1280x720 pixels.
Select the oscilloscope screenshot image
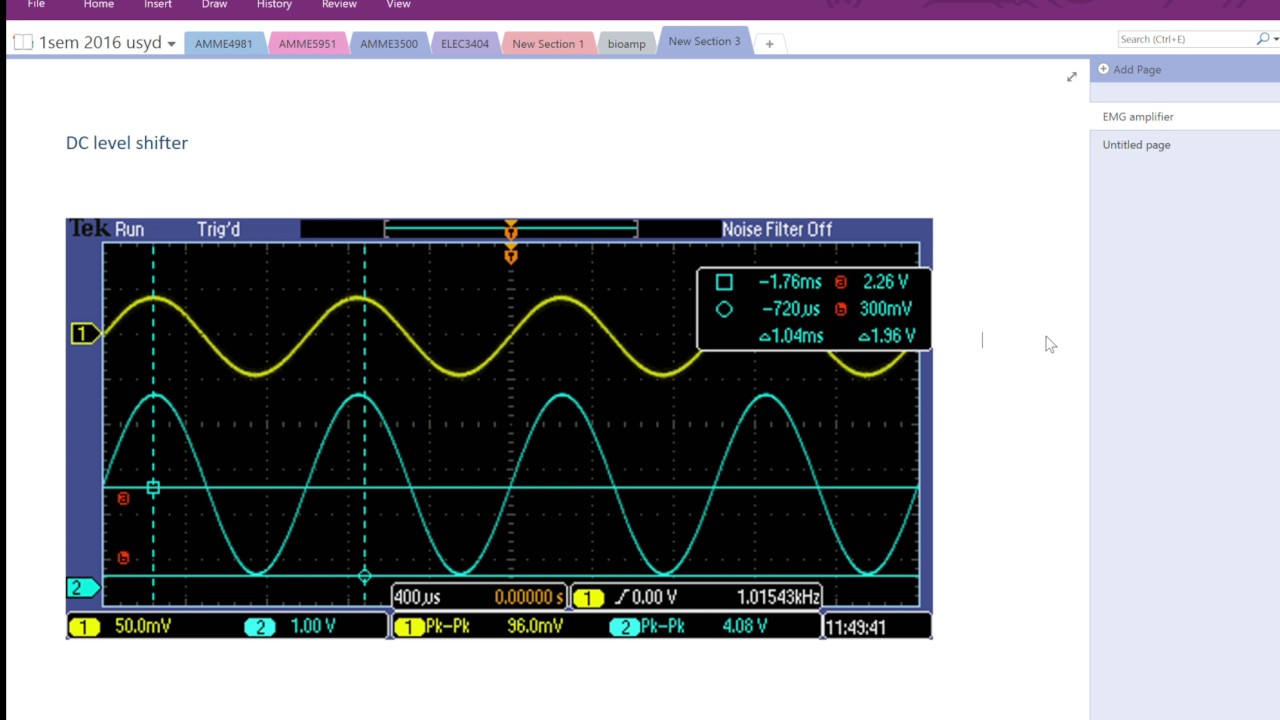click(499, 429)
